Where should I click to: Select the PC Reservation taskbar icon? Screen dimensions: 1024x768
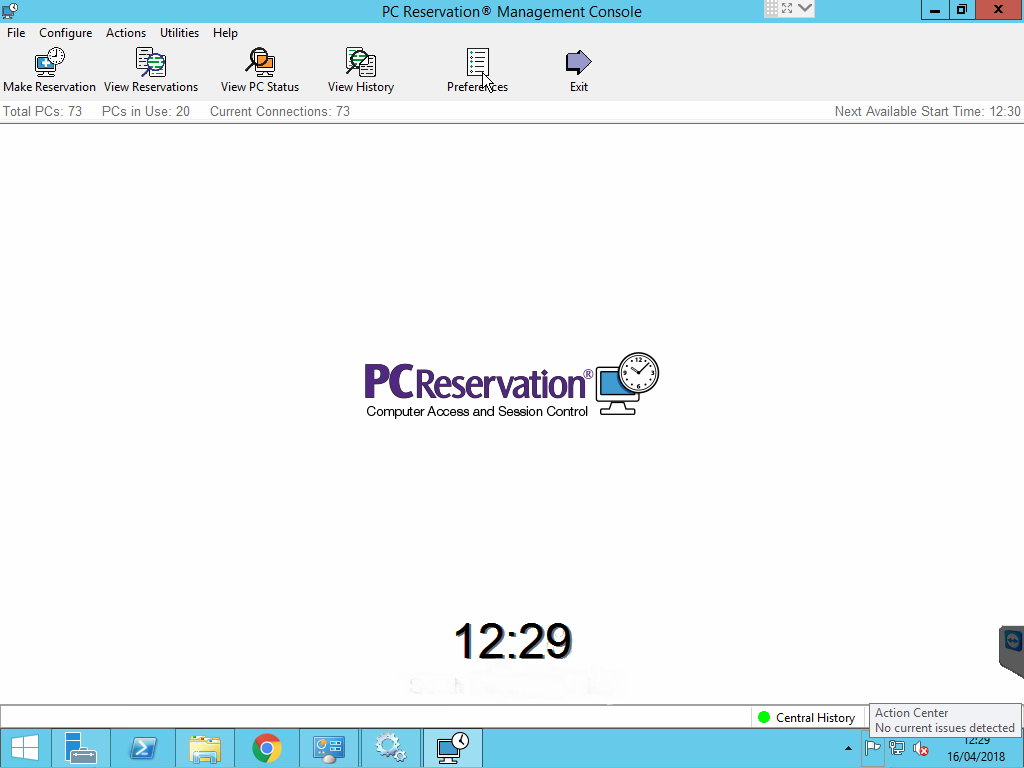453,748
